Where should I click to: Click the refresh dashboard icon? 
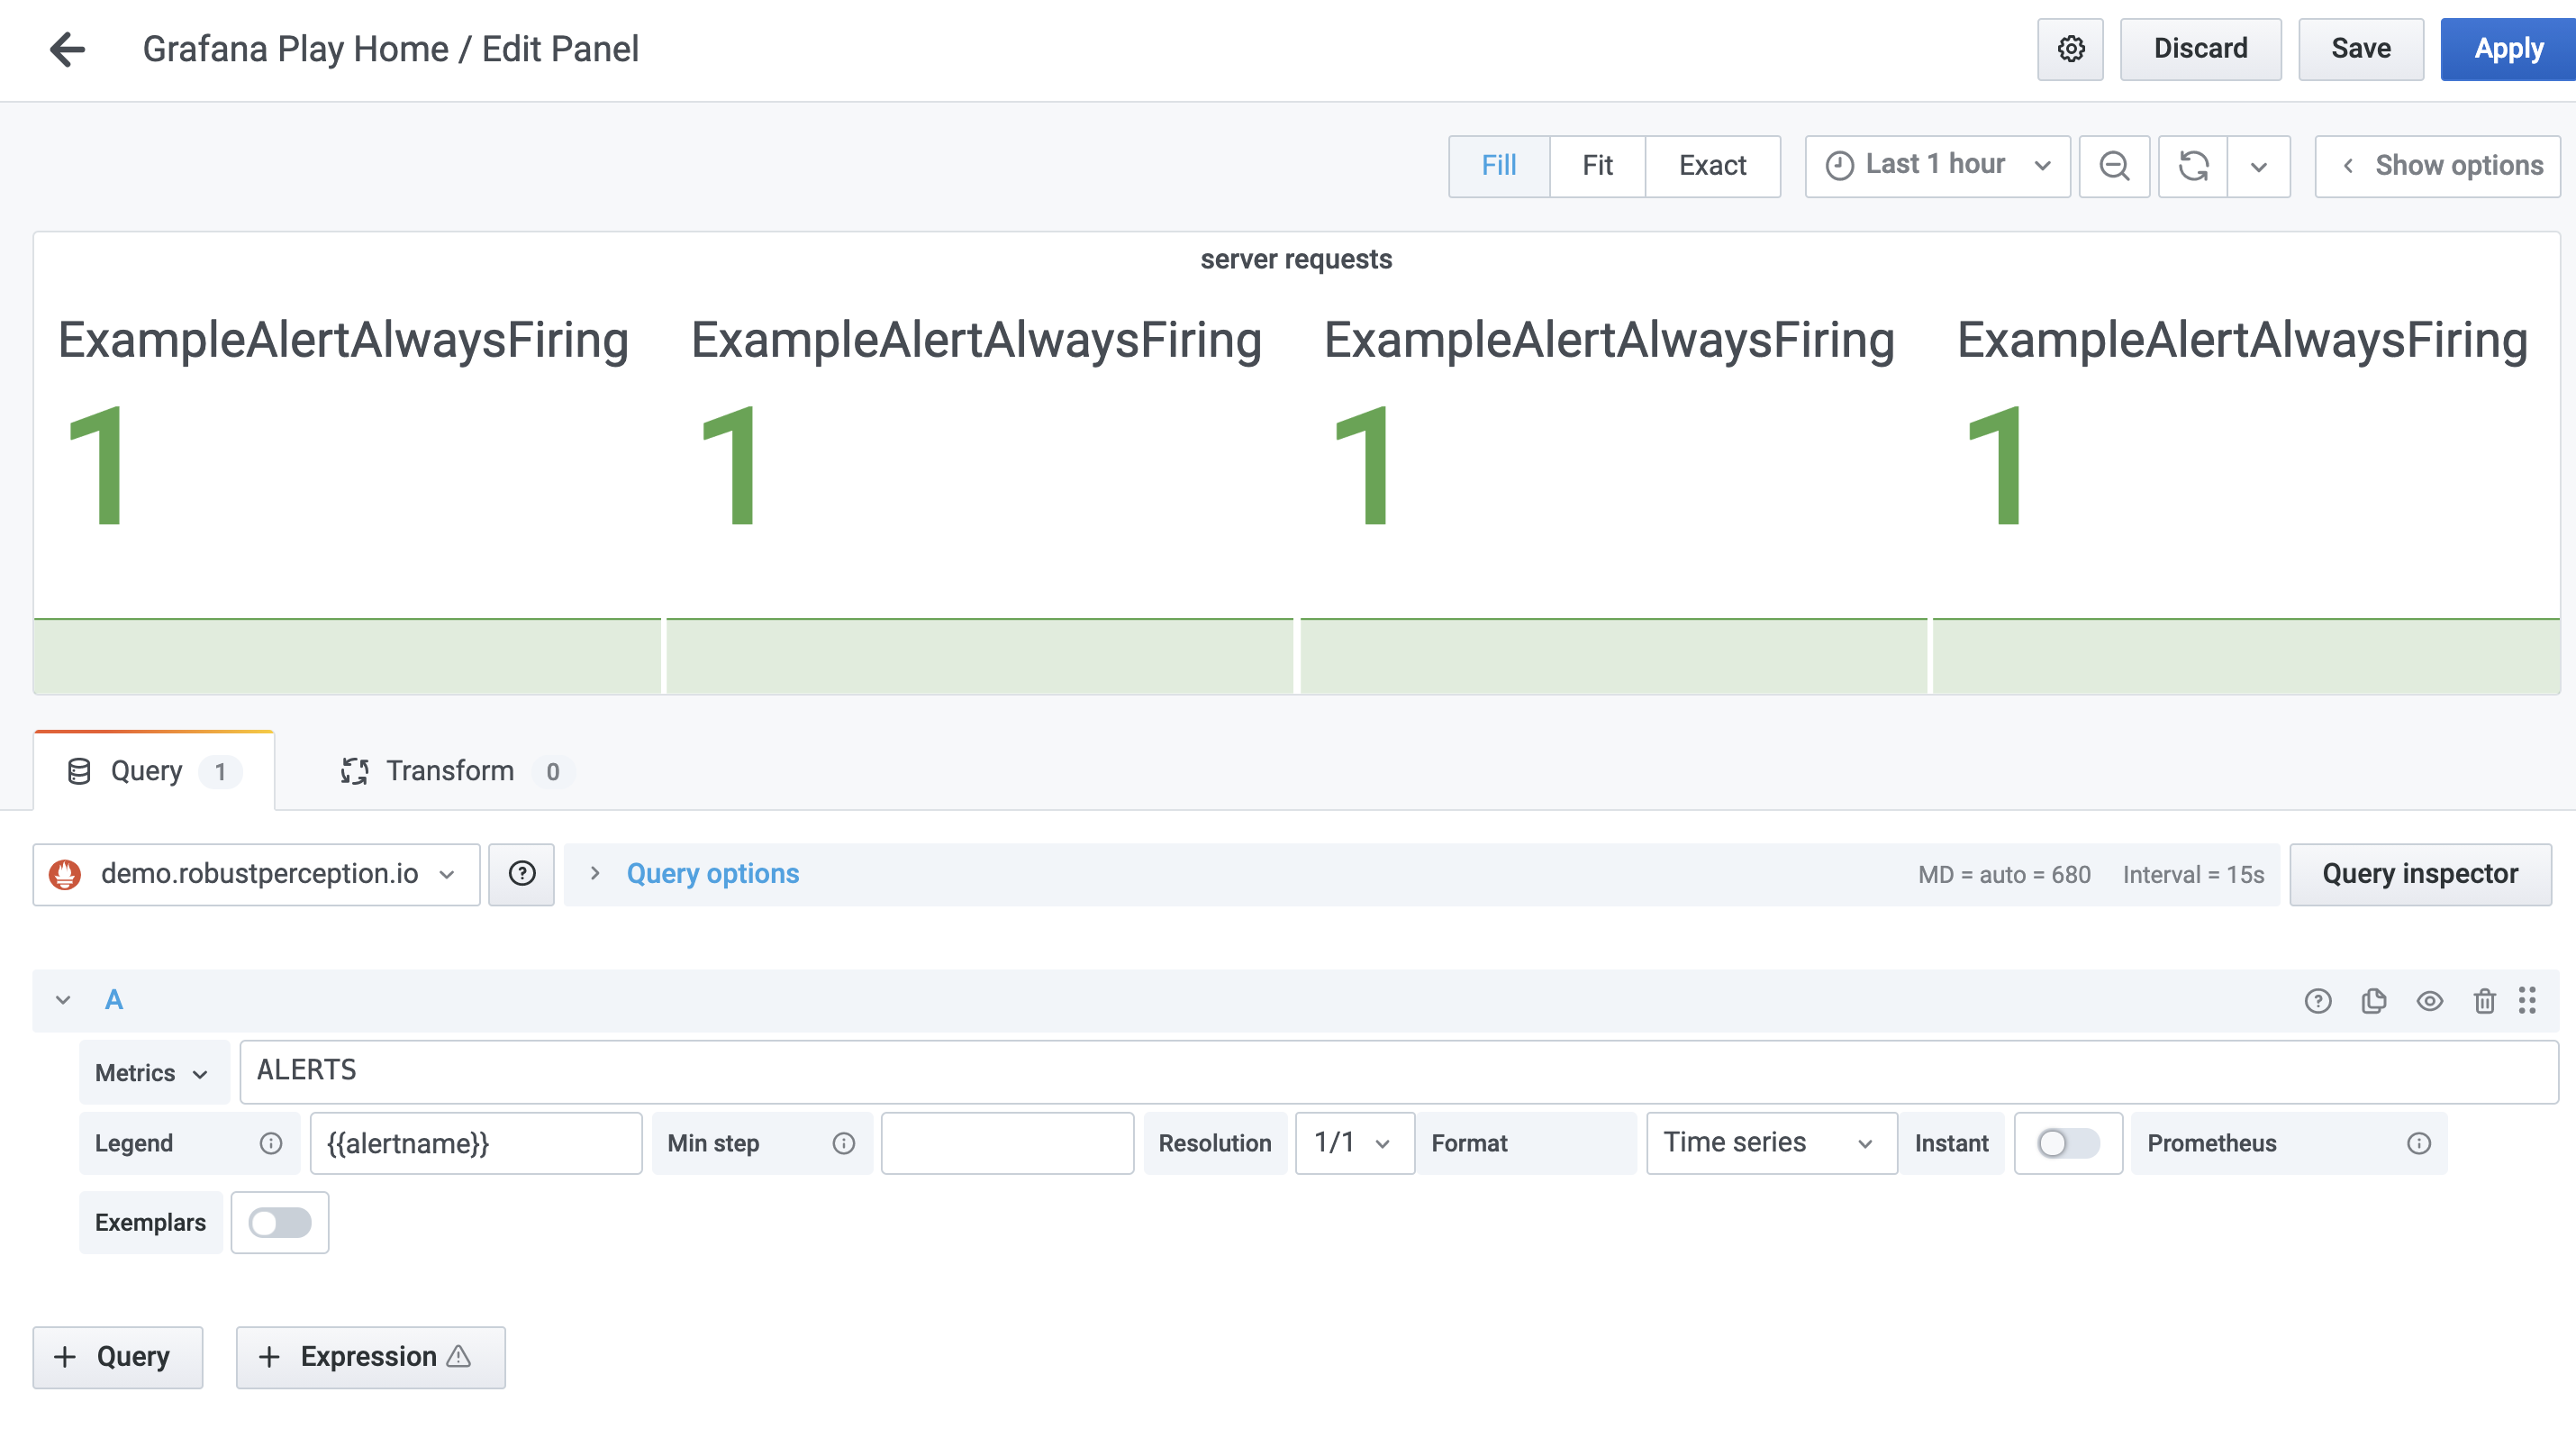click(2193, 166)
